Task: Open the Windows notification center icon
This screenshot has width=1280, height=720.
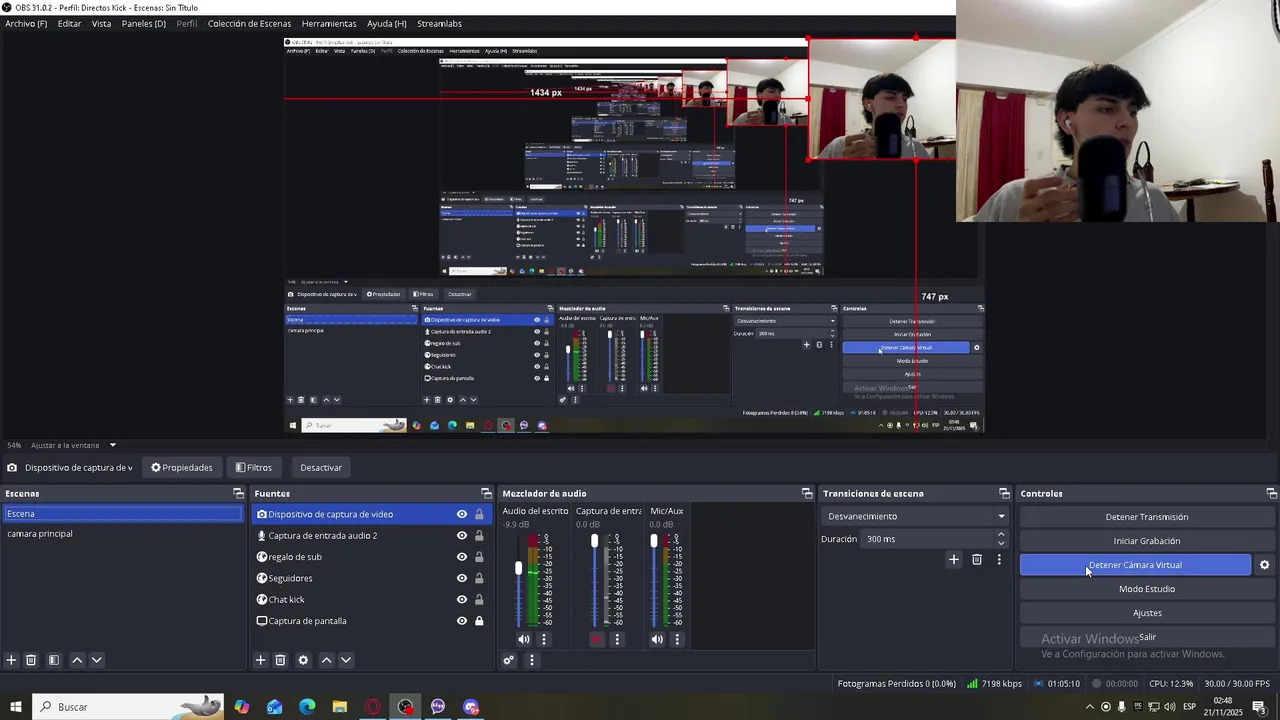Action: 1259,707
